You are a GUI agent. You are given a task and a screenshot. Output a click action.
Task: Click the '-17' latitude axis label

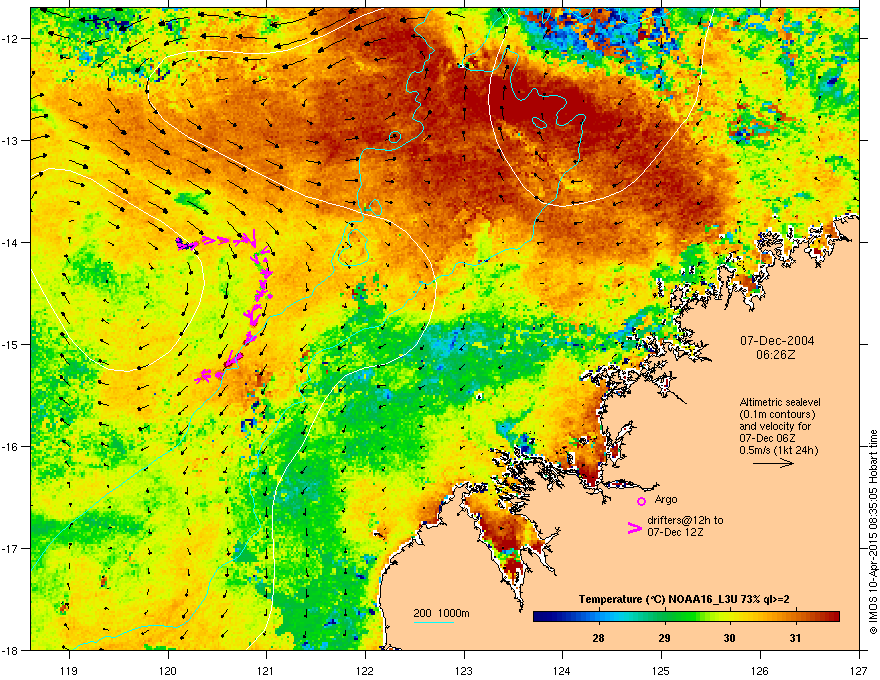(11, 548)
